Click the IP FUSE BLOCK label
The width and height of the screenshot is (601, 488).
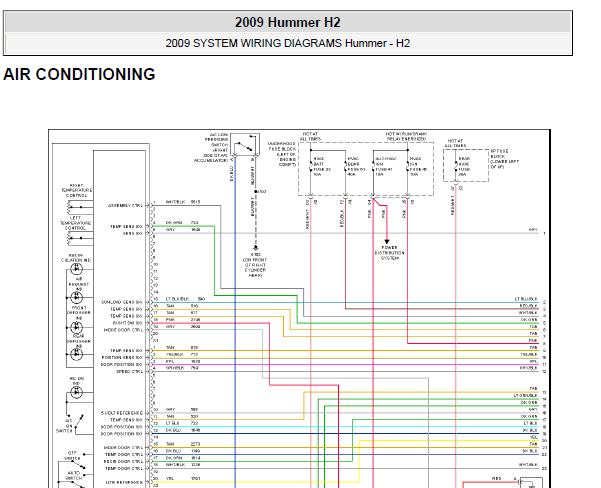(505, 159)
